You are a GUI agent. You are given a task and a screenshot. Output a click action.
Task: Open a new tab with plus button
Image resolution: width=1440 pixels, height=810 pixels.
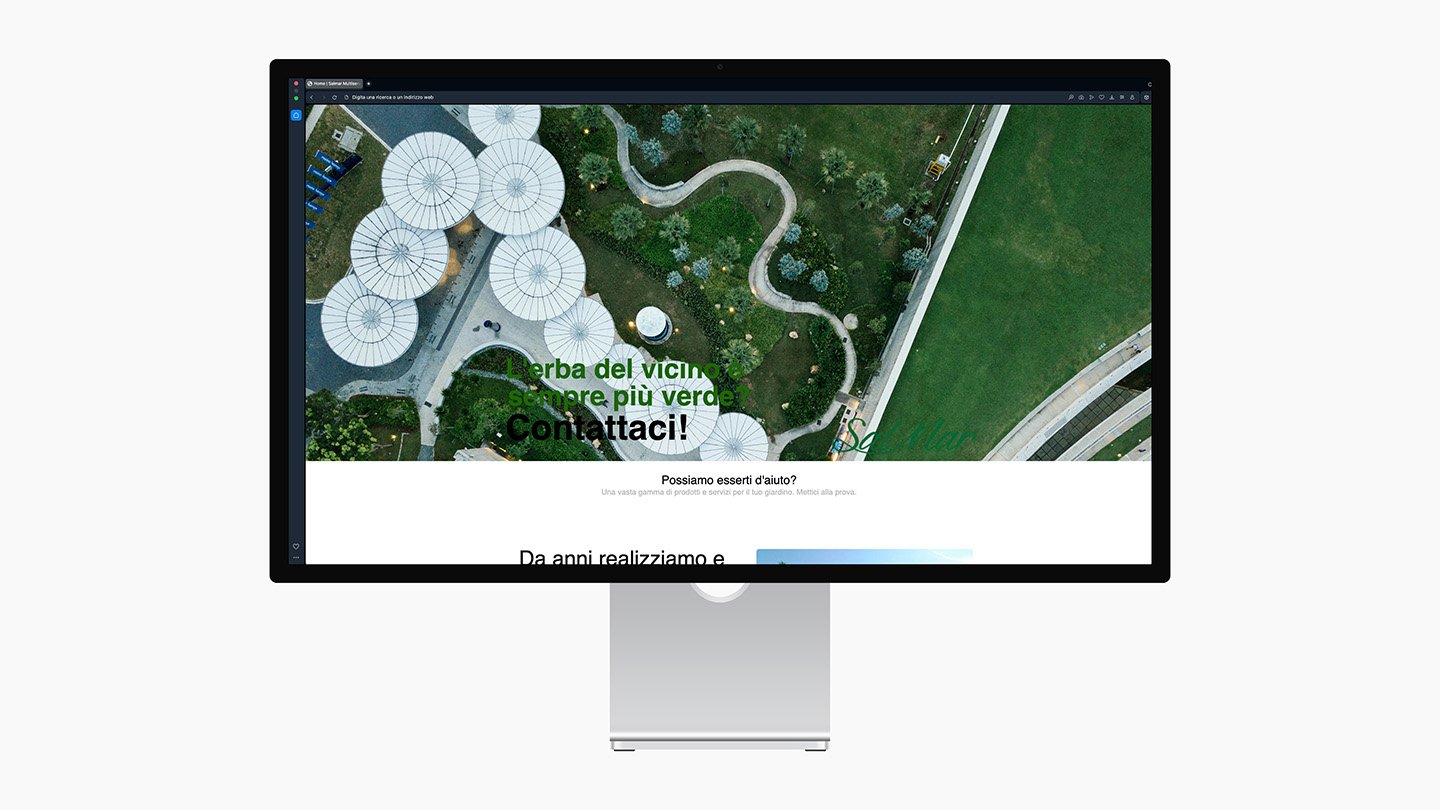pos(368,84)
